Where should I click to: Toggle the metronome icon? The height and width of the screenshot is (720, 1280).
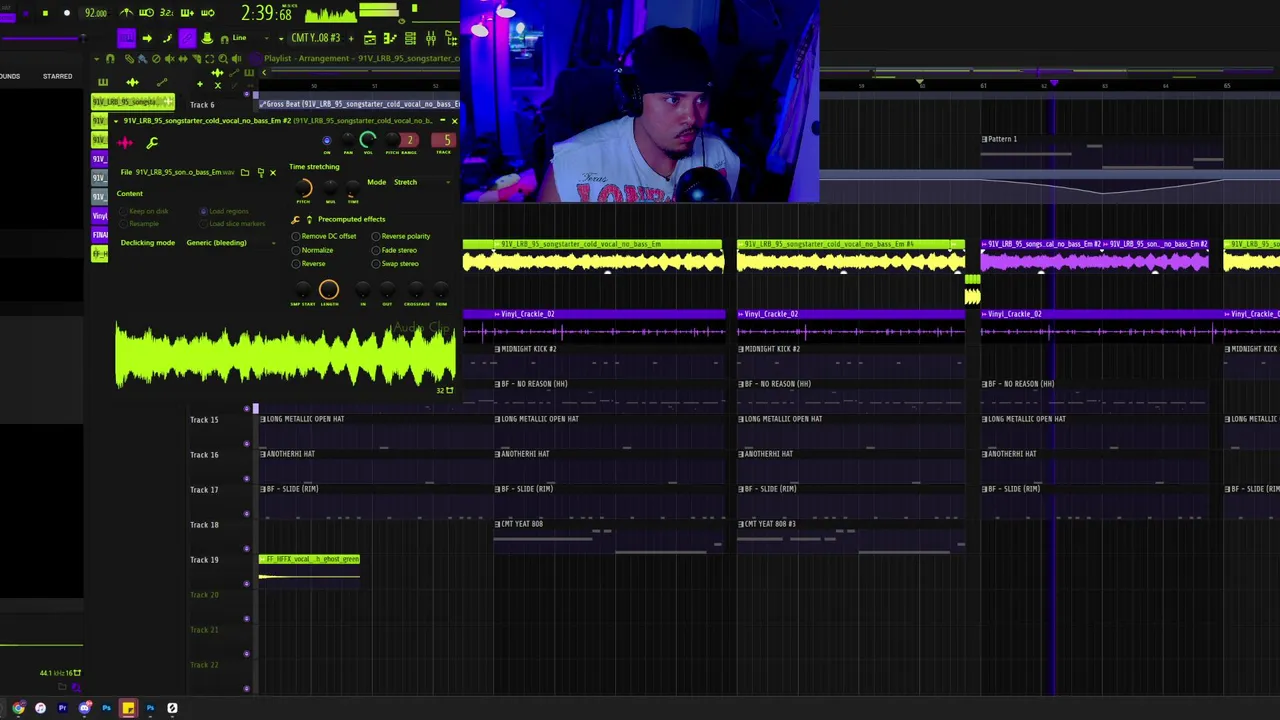coord(127,13)
